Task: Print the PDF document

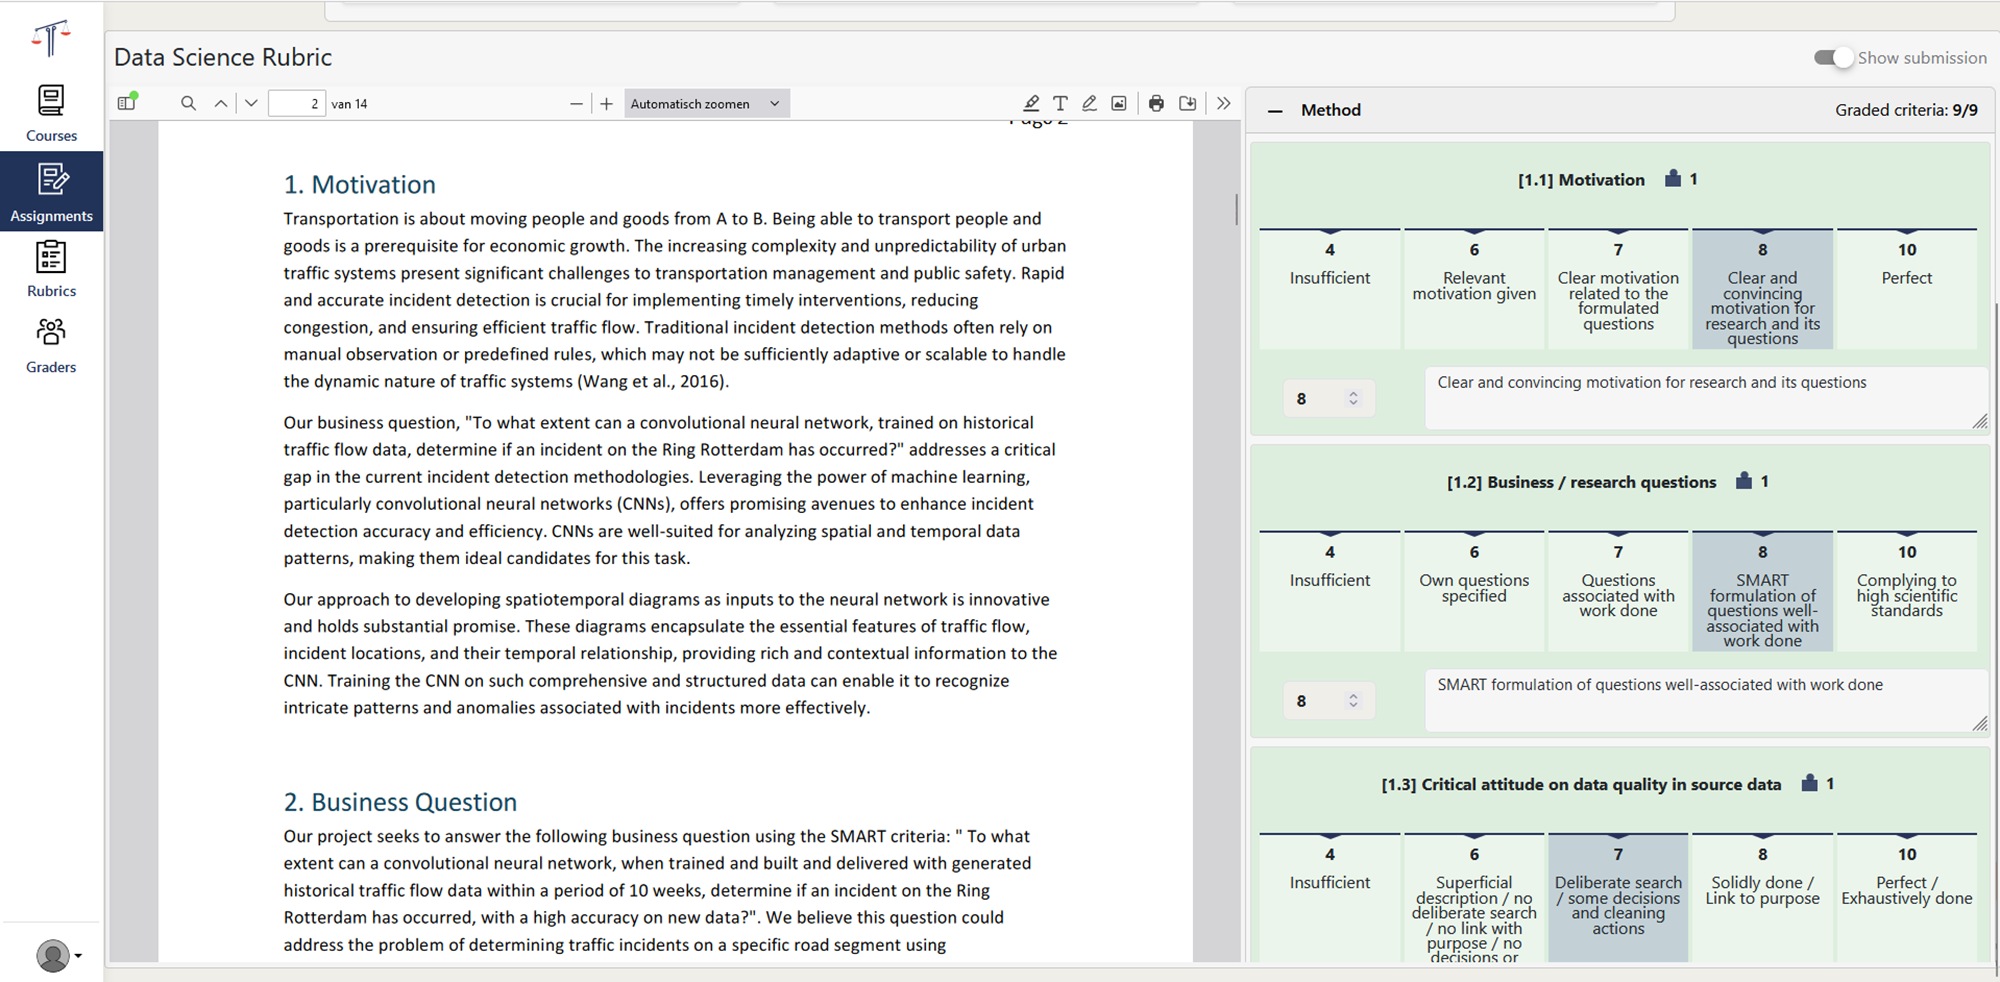Action: pyautogui.click(x=1156, y=103)
